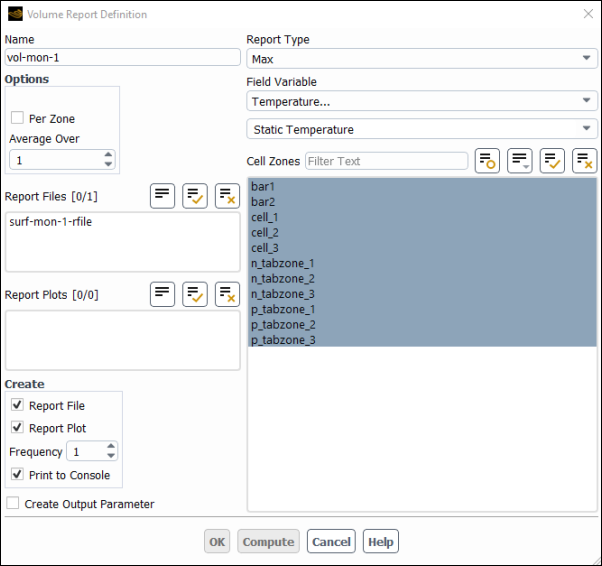This screenshot has width=602, height=566.
Task: Deselect all Cell Zones icon
Action: [584, 161]
